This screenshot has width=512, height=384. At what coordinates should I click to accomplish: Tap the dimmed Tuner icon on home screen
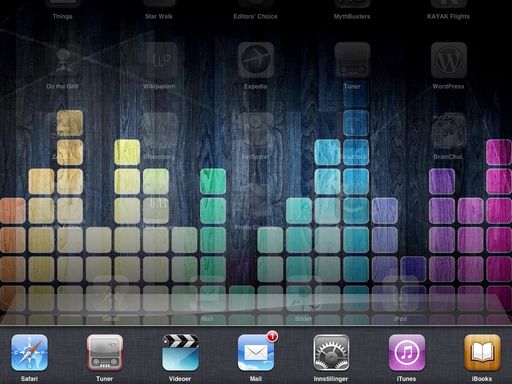(352, 60)
